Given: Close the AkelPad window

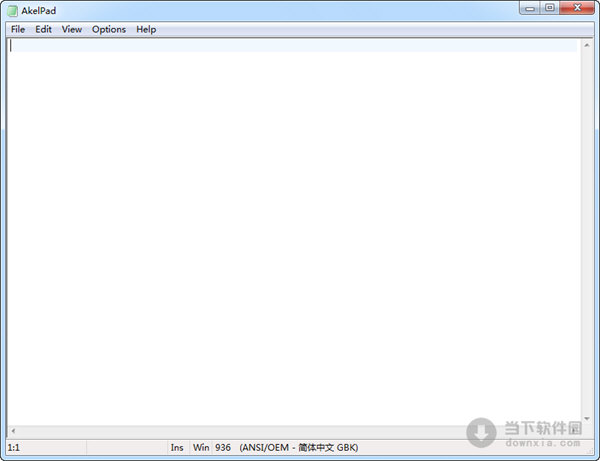Looking at the screenshot, I should [577, 8].
